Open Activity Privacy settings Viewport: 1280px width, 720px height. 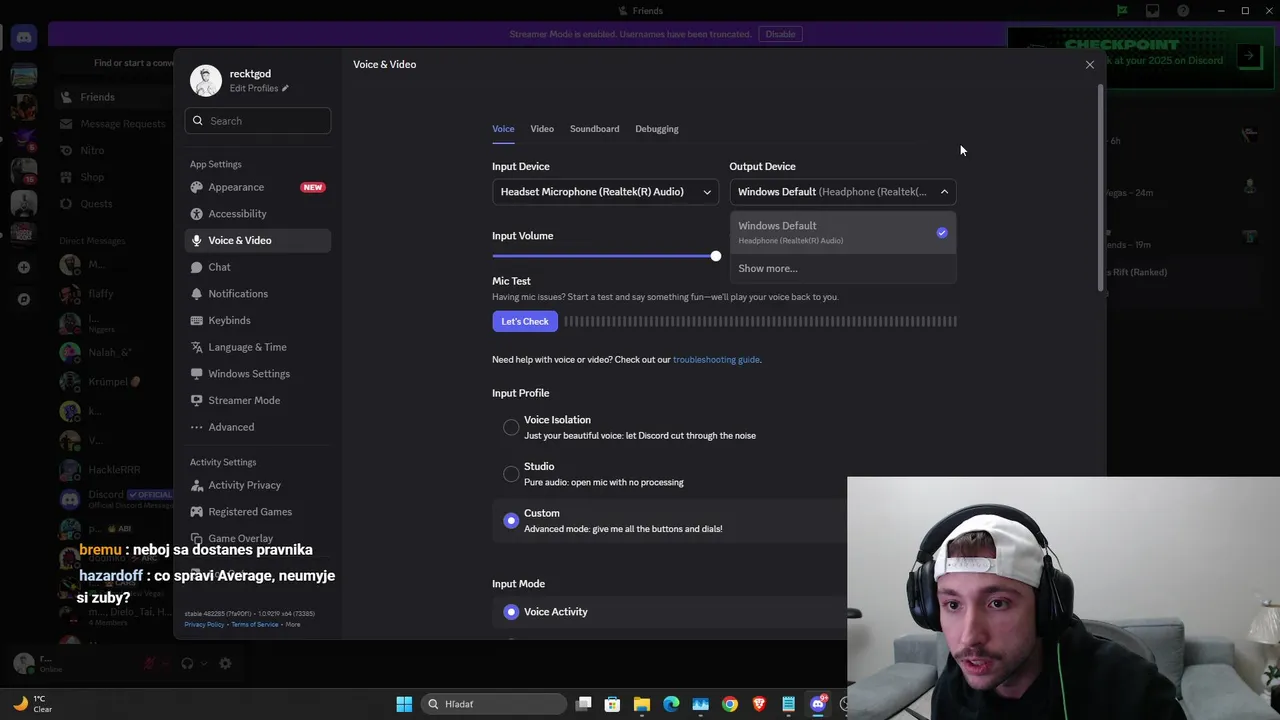[257, 485]
